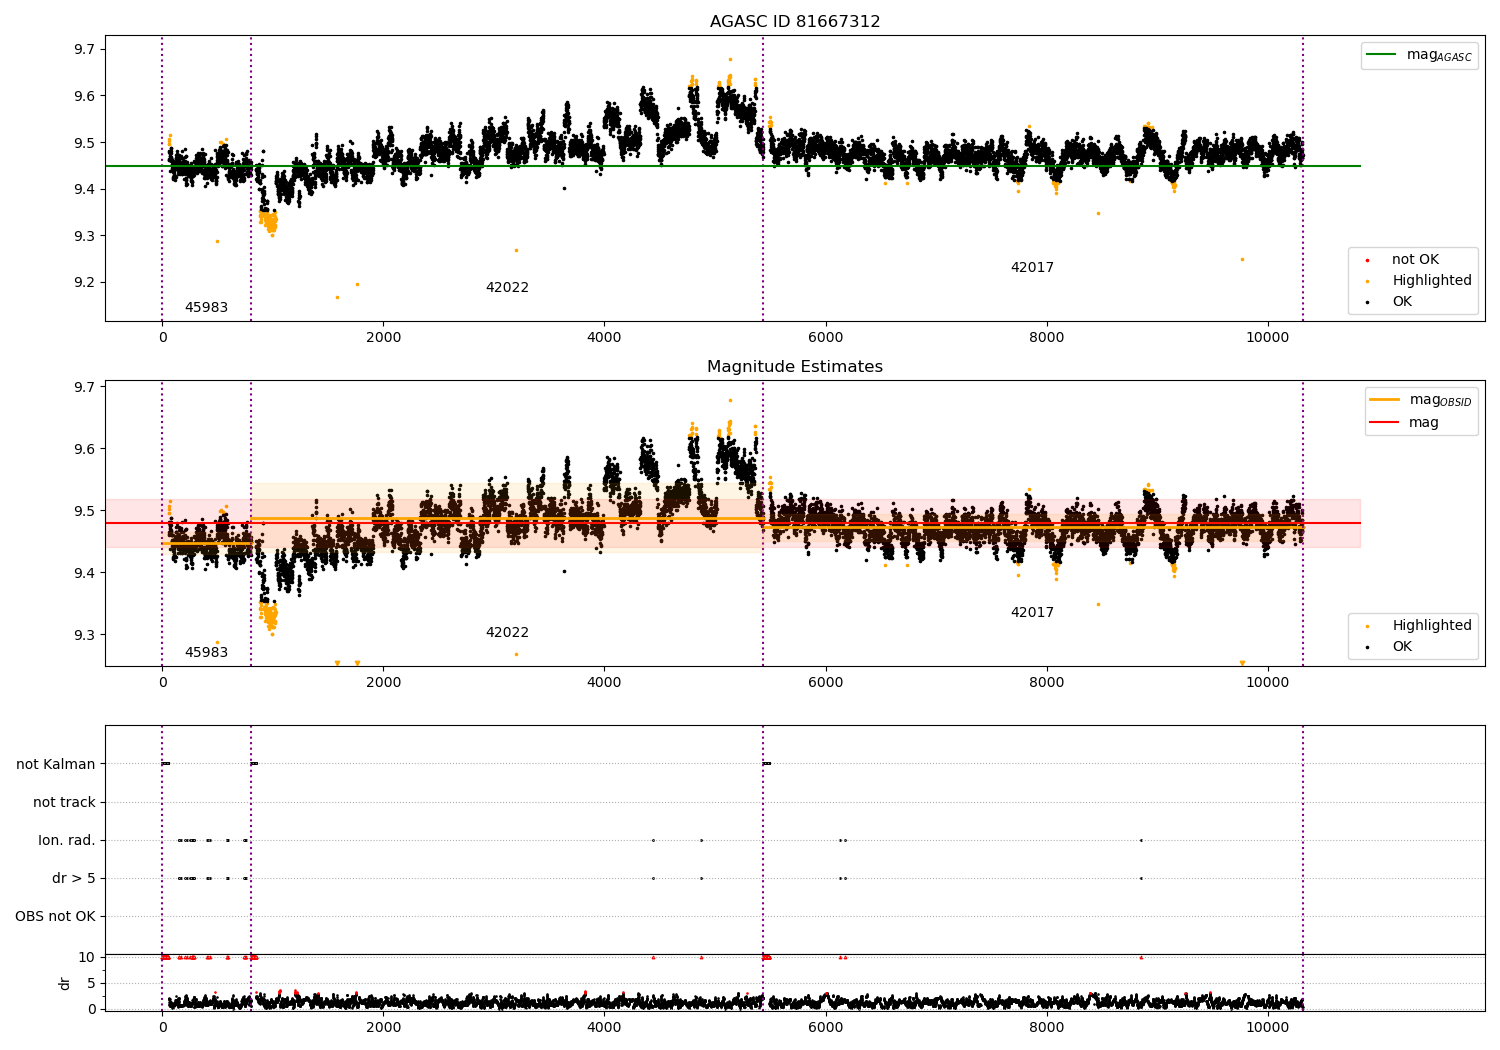Click the "5" tick on the dr axis
The width and height of the screenshot is (1500, 1050).
click(x=92, y=984)
